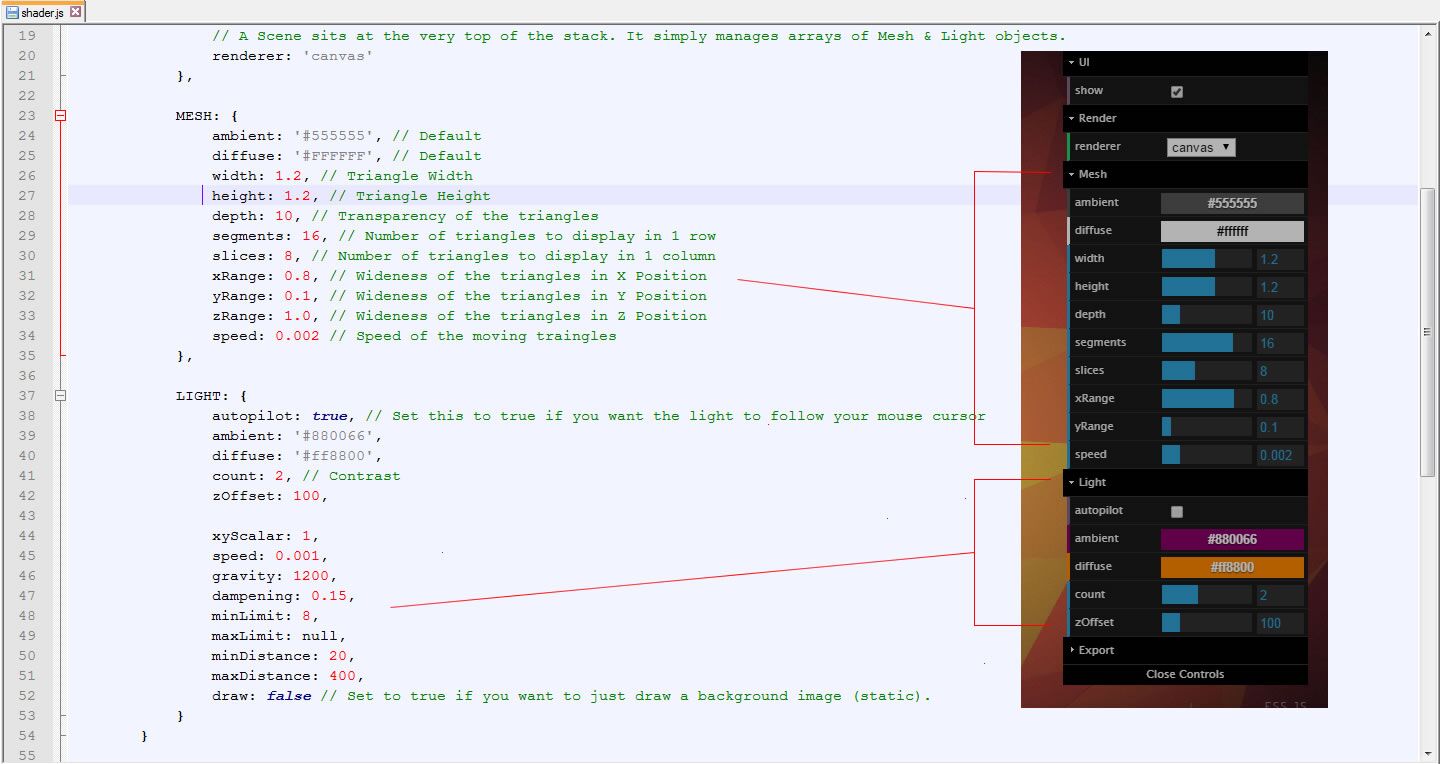The width and height of the screenshot is (1440, 764).
Task: Adjust the segments slider
Action: pos(1206,343)
